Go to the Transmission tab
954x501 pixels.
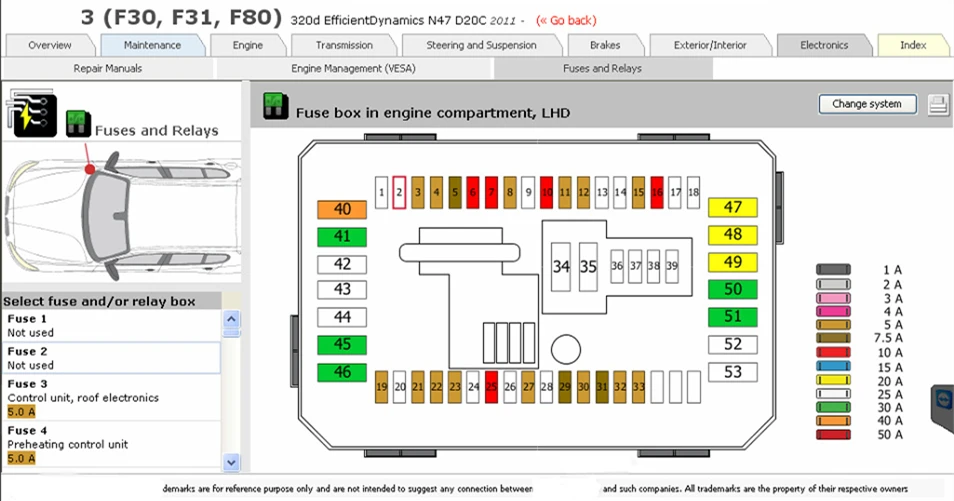(344, 45)
